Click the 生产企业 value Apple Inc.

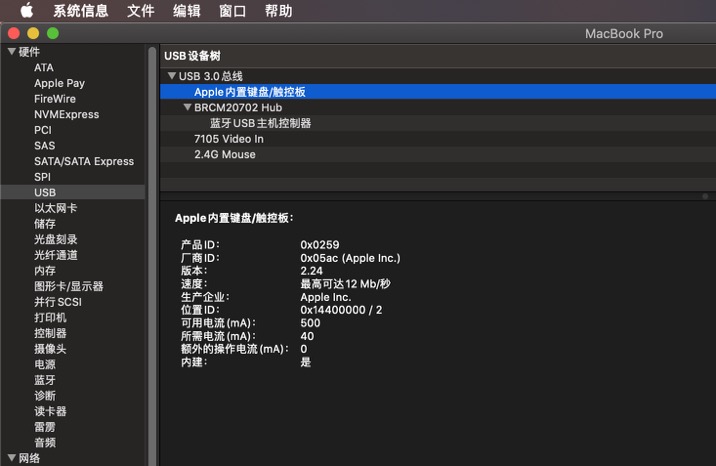pyautogui.click(x=326, y=297)
